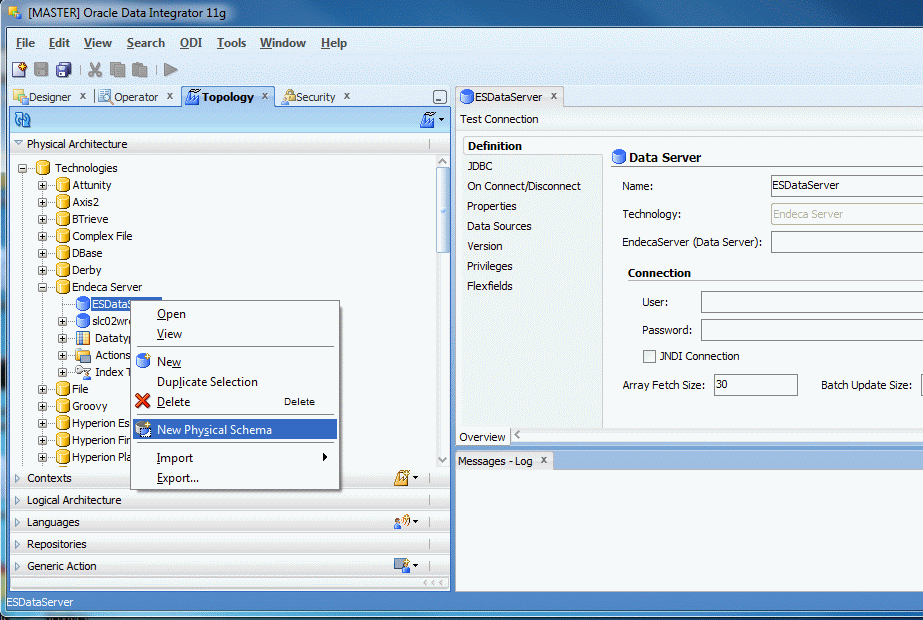Click the Data Server cylinder icon
Viewport: 923px width, 620px height.
620,157
